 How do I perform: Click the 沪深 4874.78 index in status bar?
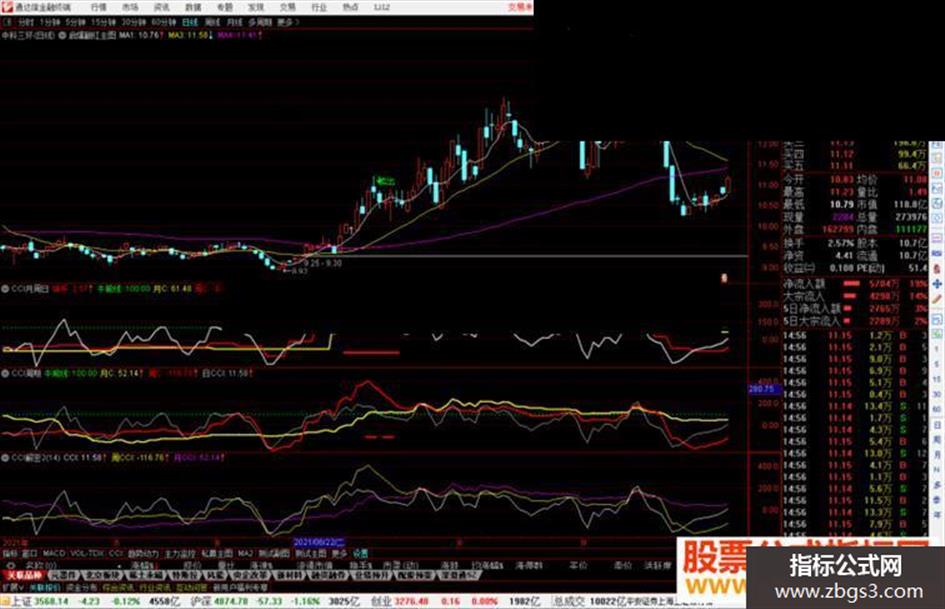[219, 601]
